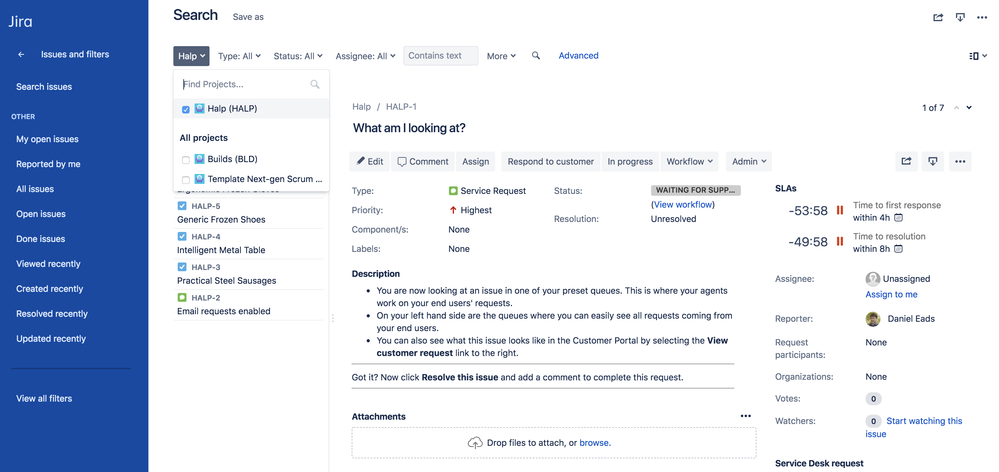
Task: Click the upload cloud icon in drop zone
Action: [x=475, y=443]
